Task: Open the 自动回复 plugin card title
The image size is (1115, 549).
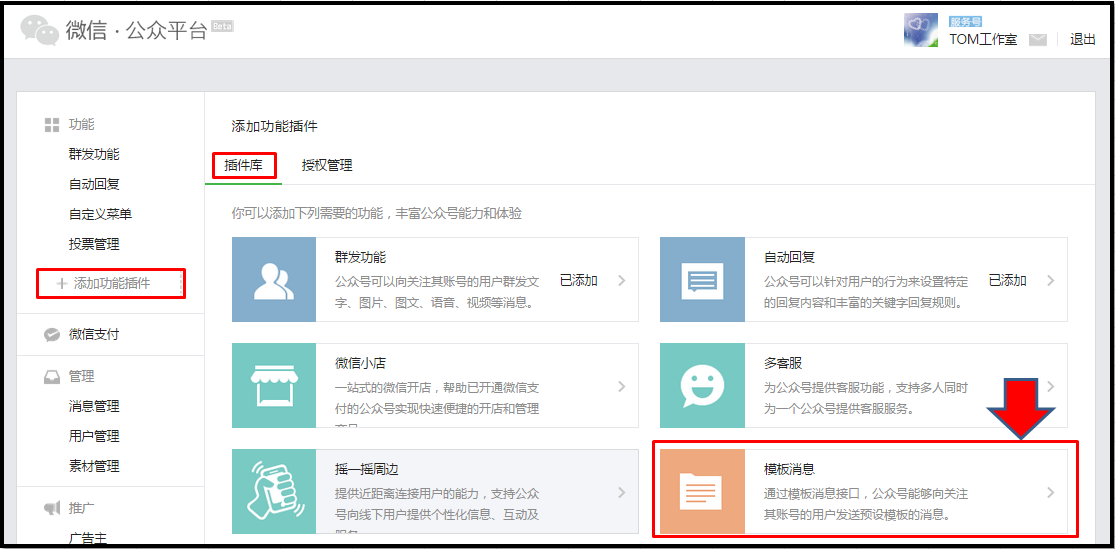Action: [x=789, y=257]
